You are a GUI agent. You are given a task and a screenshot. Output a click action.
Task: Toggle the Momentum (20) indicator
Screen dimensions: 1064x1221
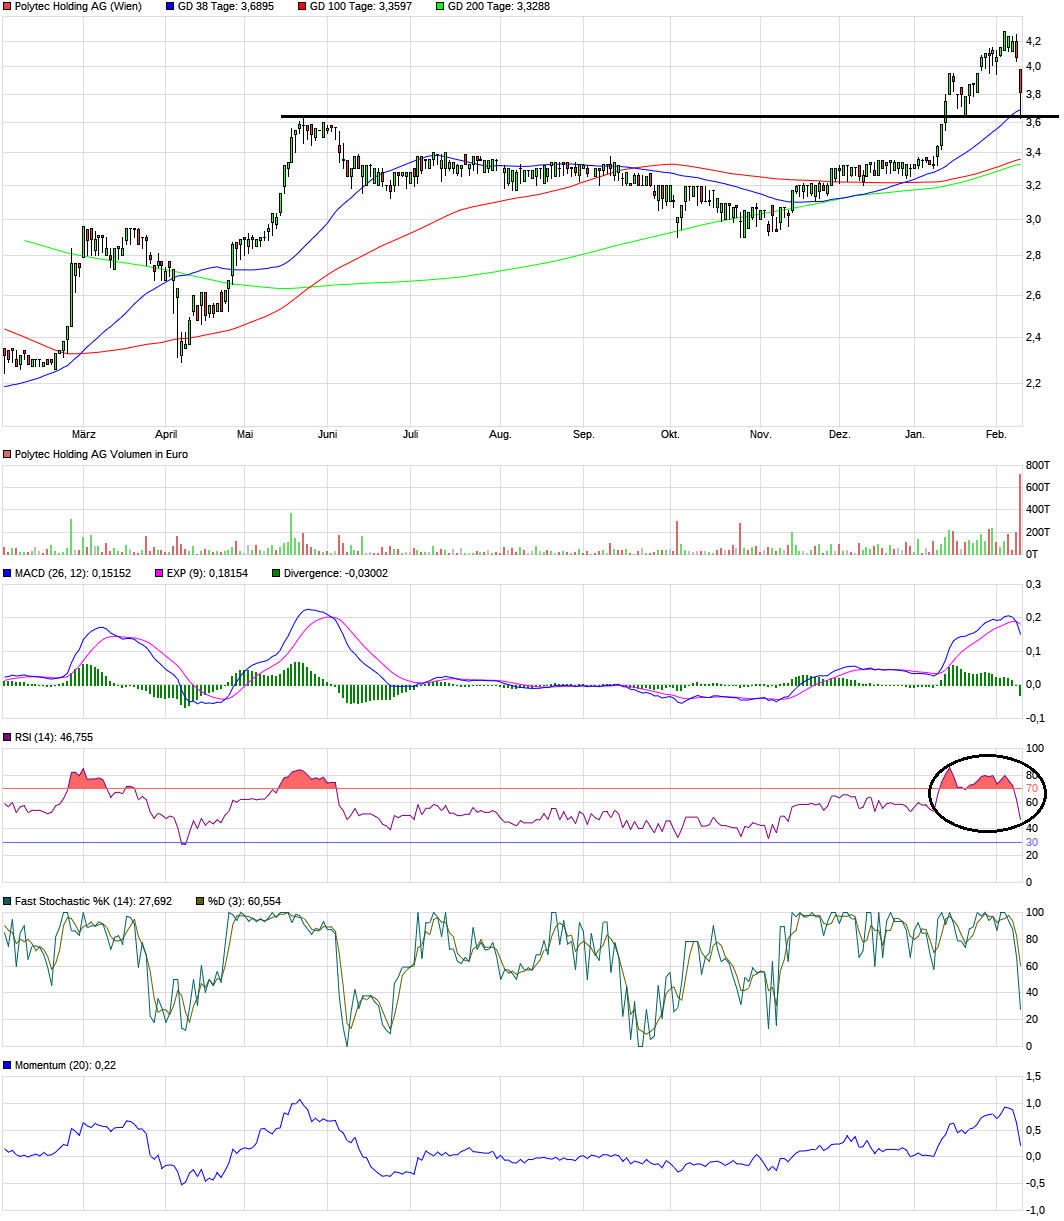pyautogui.click(x=8, y=1064)
